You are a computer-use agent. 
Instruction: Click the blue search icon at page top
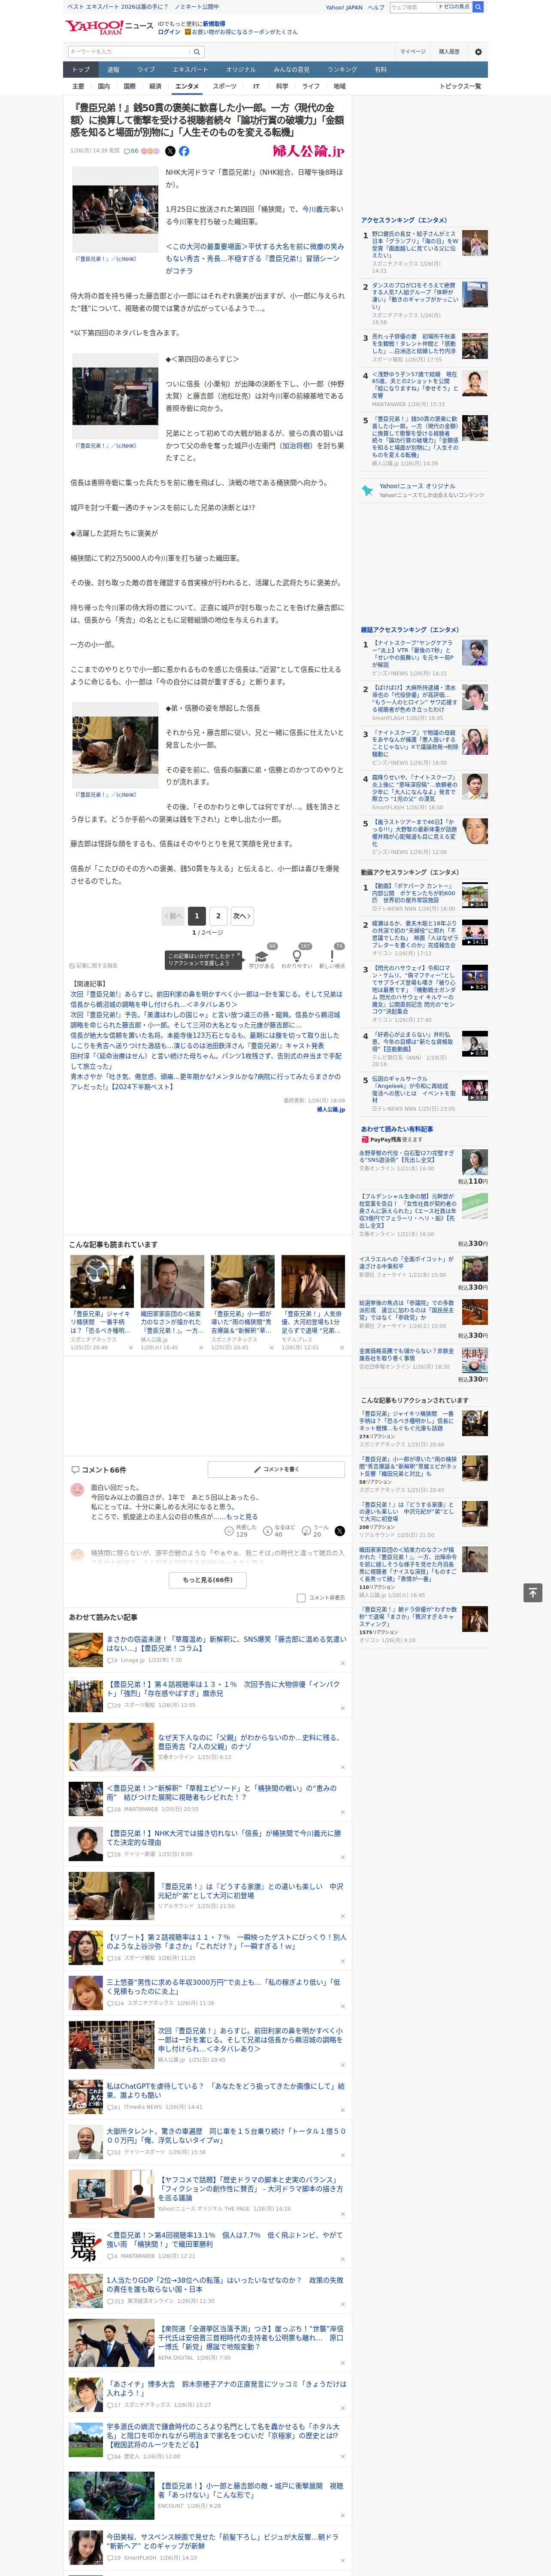click(478, 7)
